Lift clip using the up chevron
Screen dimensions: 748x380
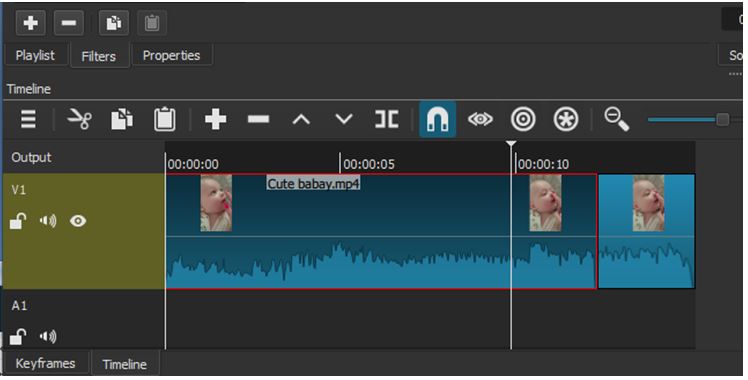pyautogui.click(x=301, y=119)
